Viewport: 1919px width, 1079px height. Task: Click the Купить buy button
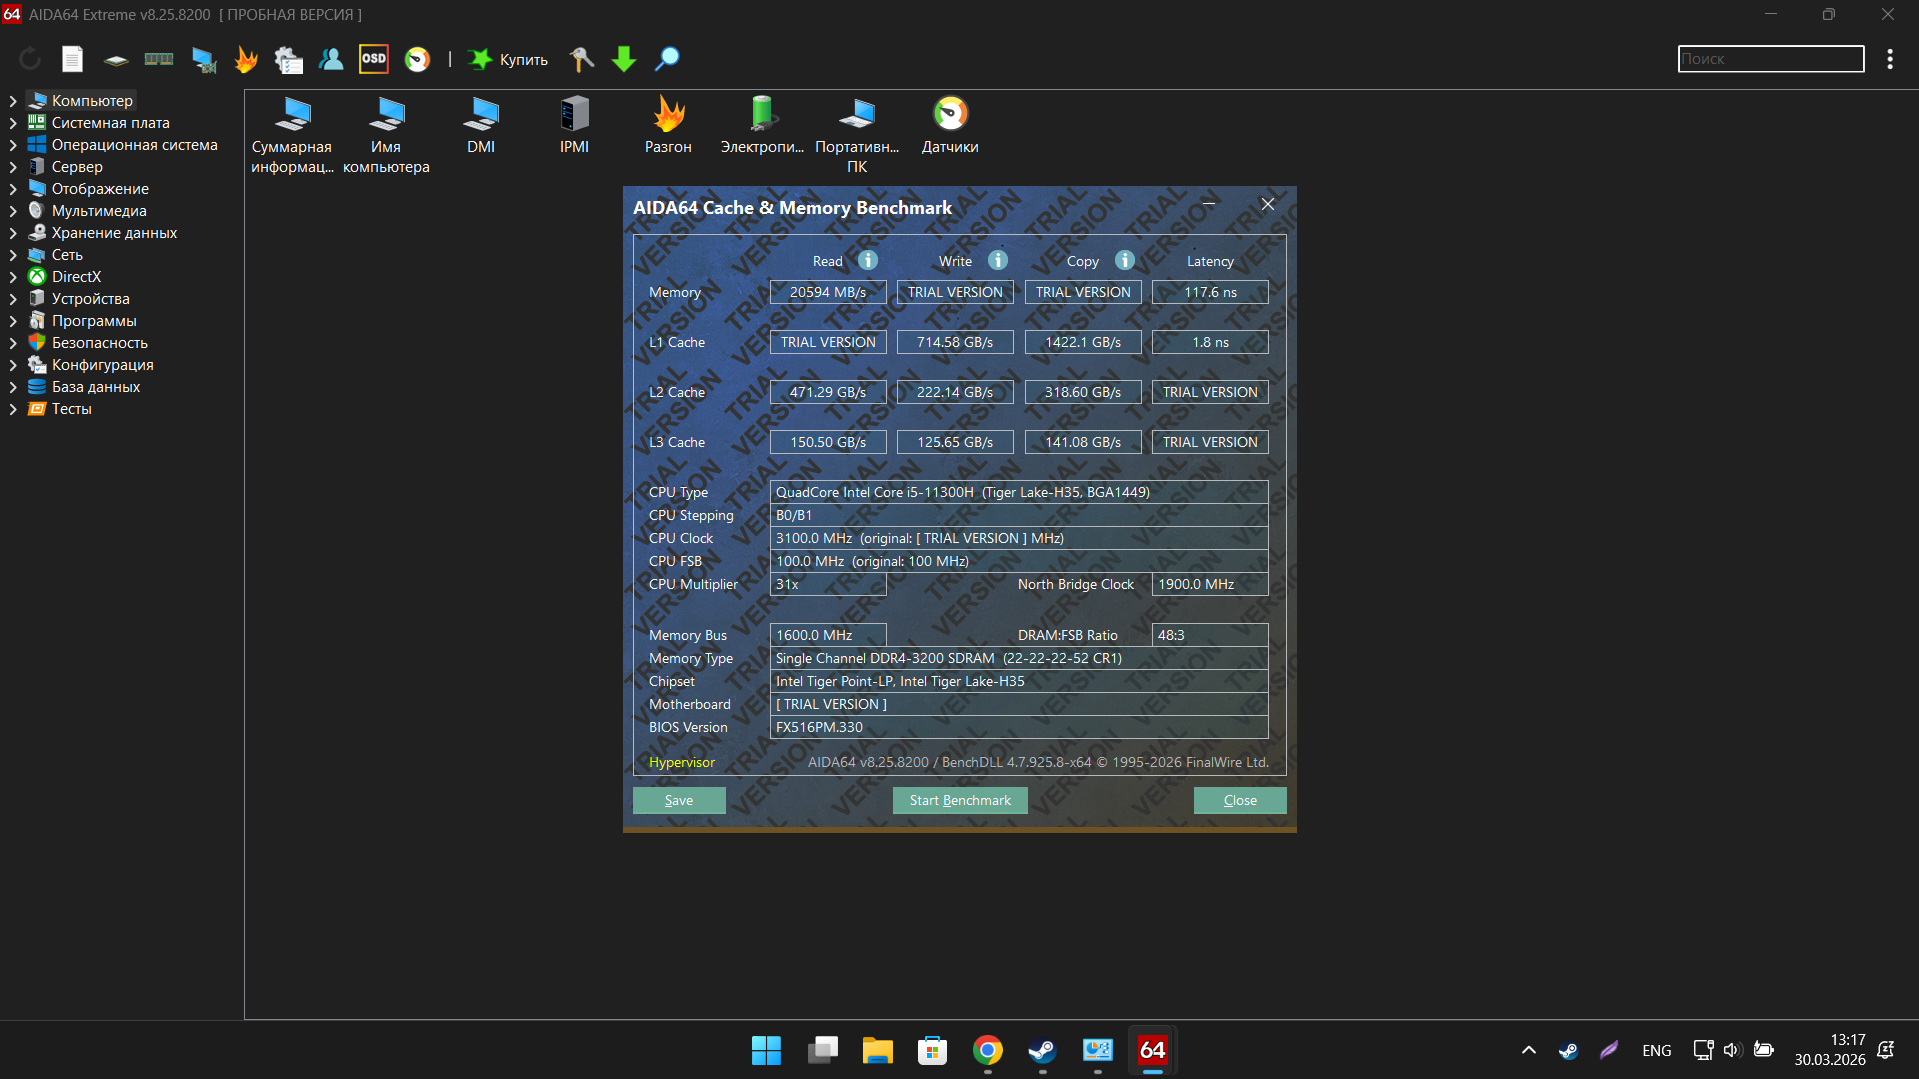(509, 59)
